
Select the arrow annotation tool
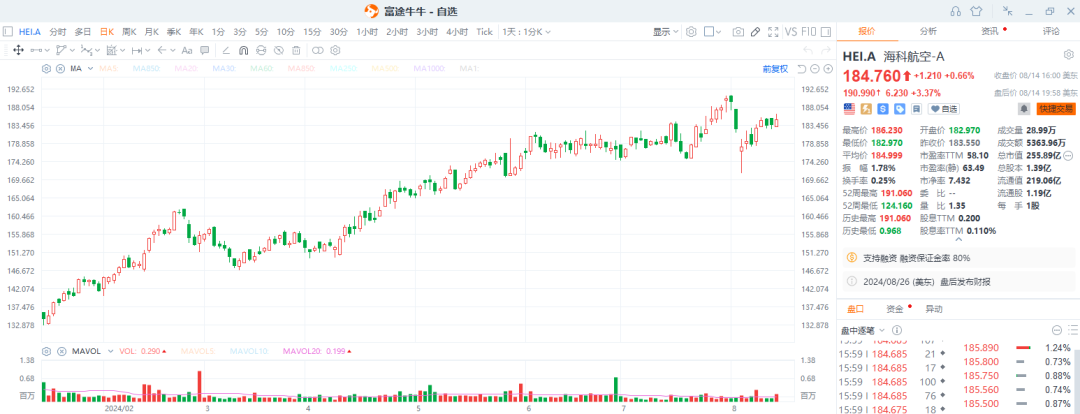tap(161, 50)
